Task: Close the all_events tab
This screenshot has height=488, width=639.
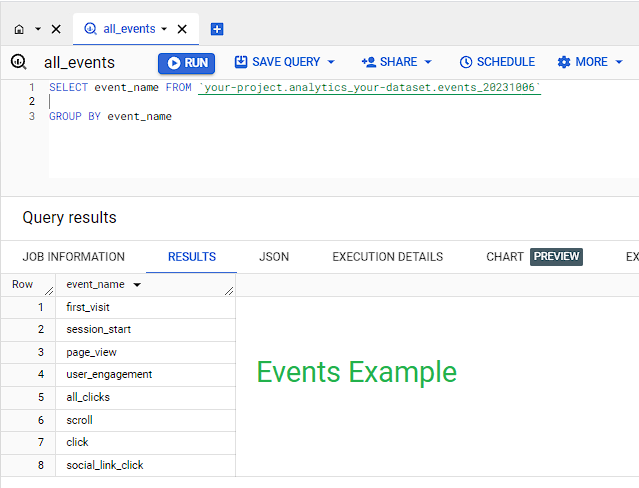Action: click(x=182, y=29)
